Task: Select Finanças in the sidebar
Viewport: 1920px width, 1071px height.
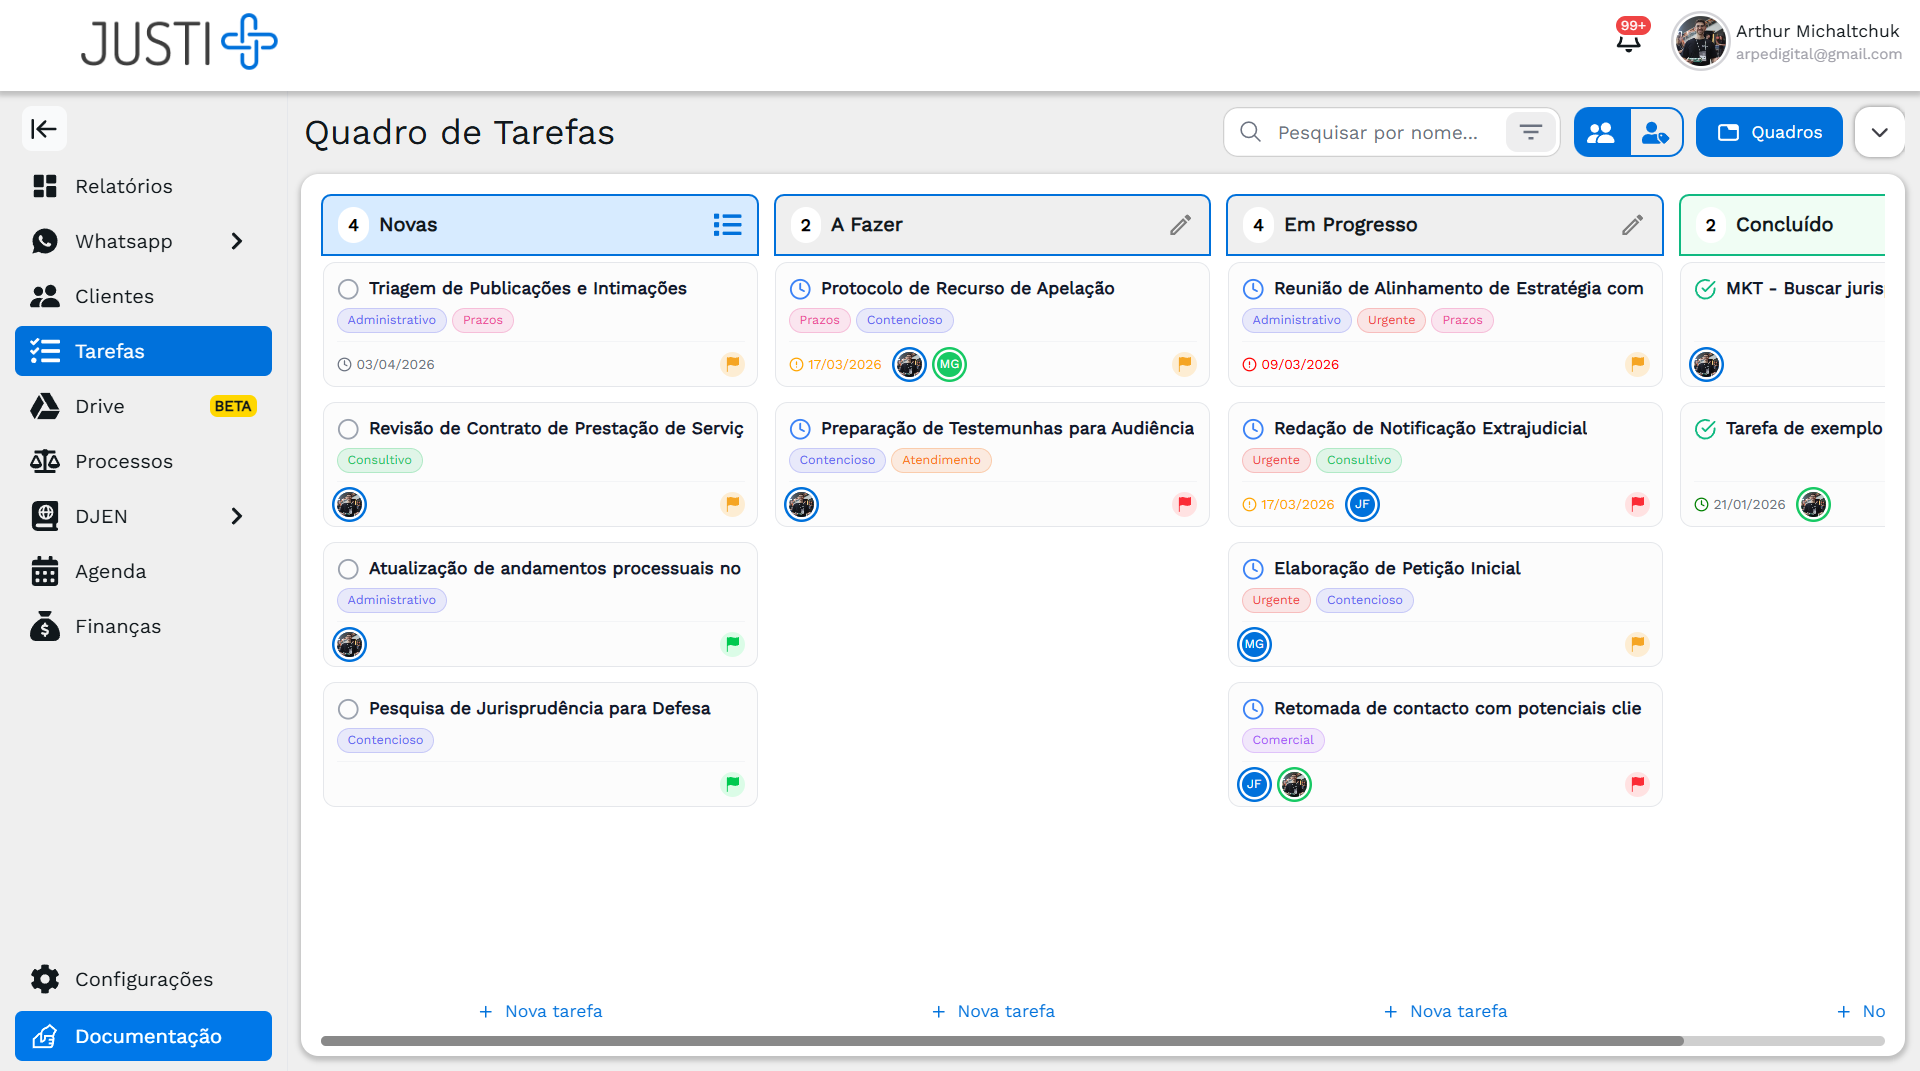Action: [x=118, y=626]
